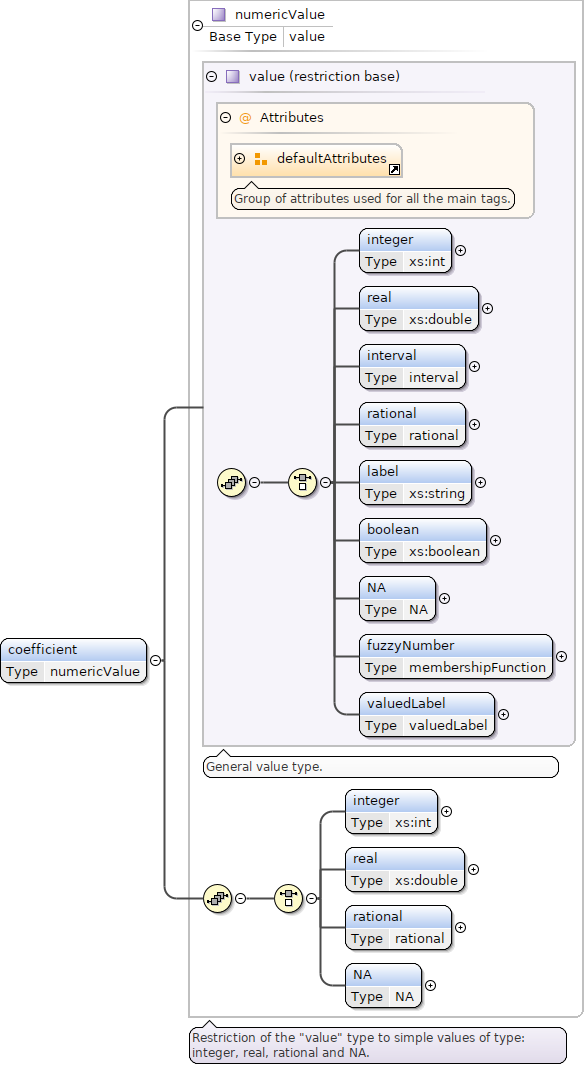Expand the lower integer element
The width and height of the screenshot is (585, 1067).
(x=446, y=811)
